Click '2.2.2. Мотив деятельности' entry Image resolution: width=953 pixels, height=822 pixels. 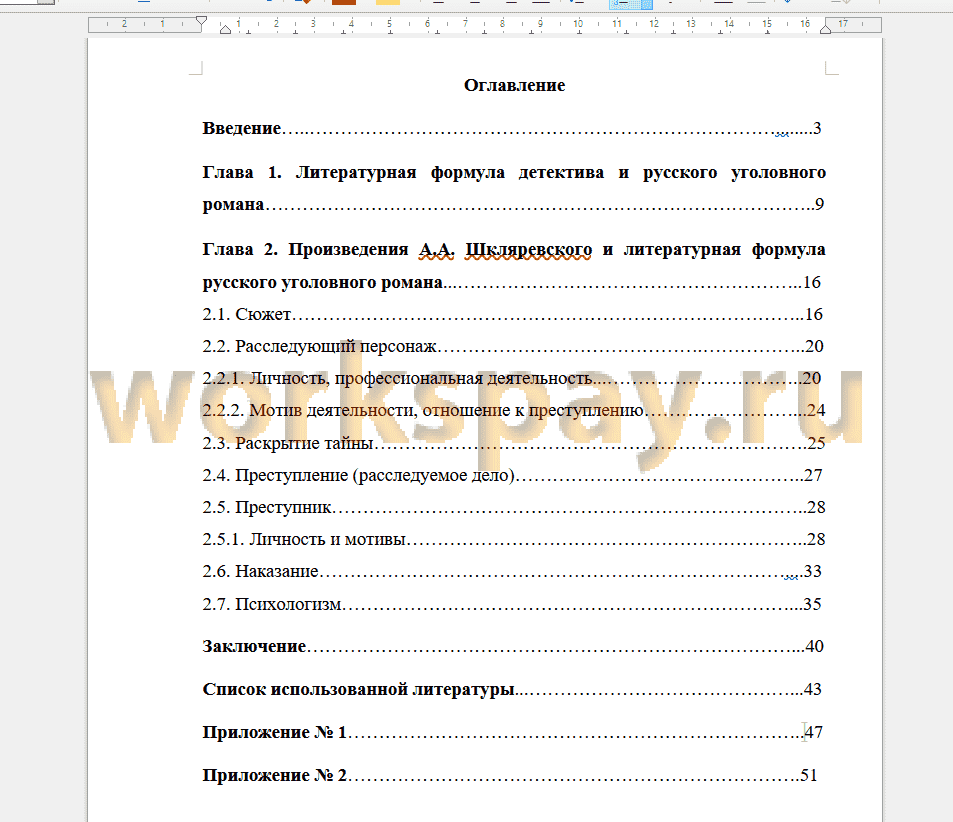click(514, 410)
